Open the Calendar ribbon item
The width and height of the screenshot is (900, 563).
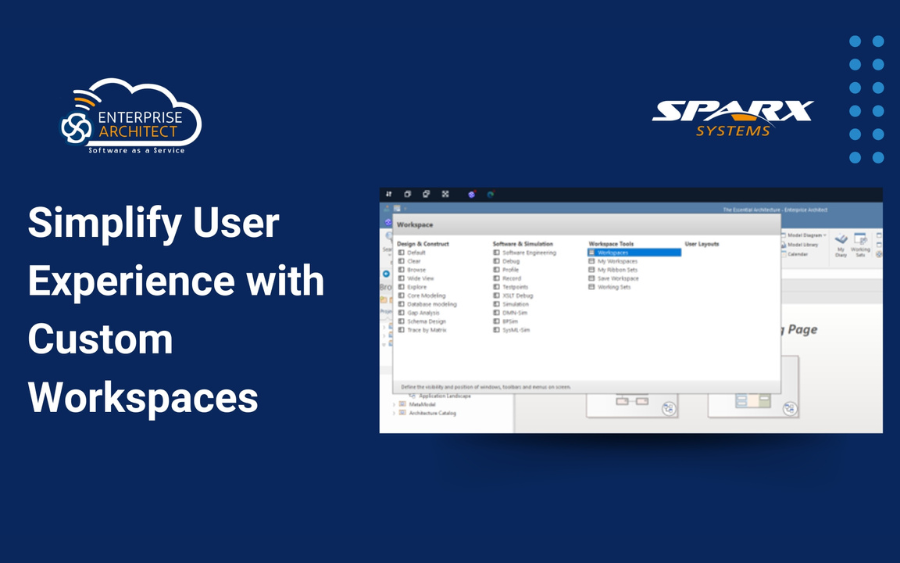click(x=797, y=254)
